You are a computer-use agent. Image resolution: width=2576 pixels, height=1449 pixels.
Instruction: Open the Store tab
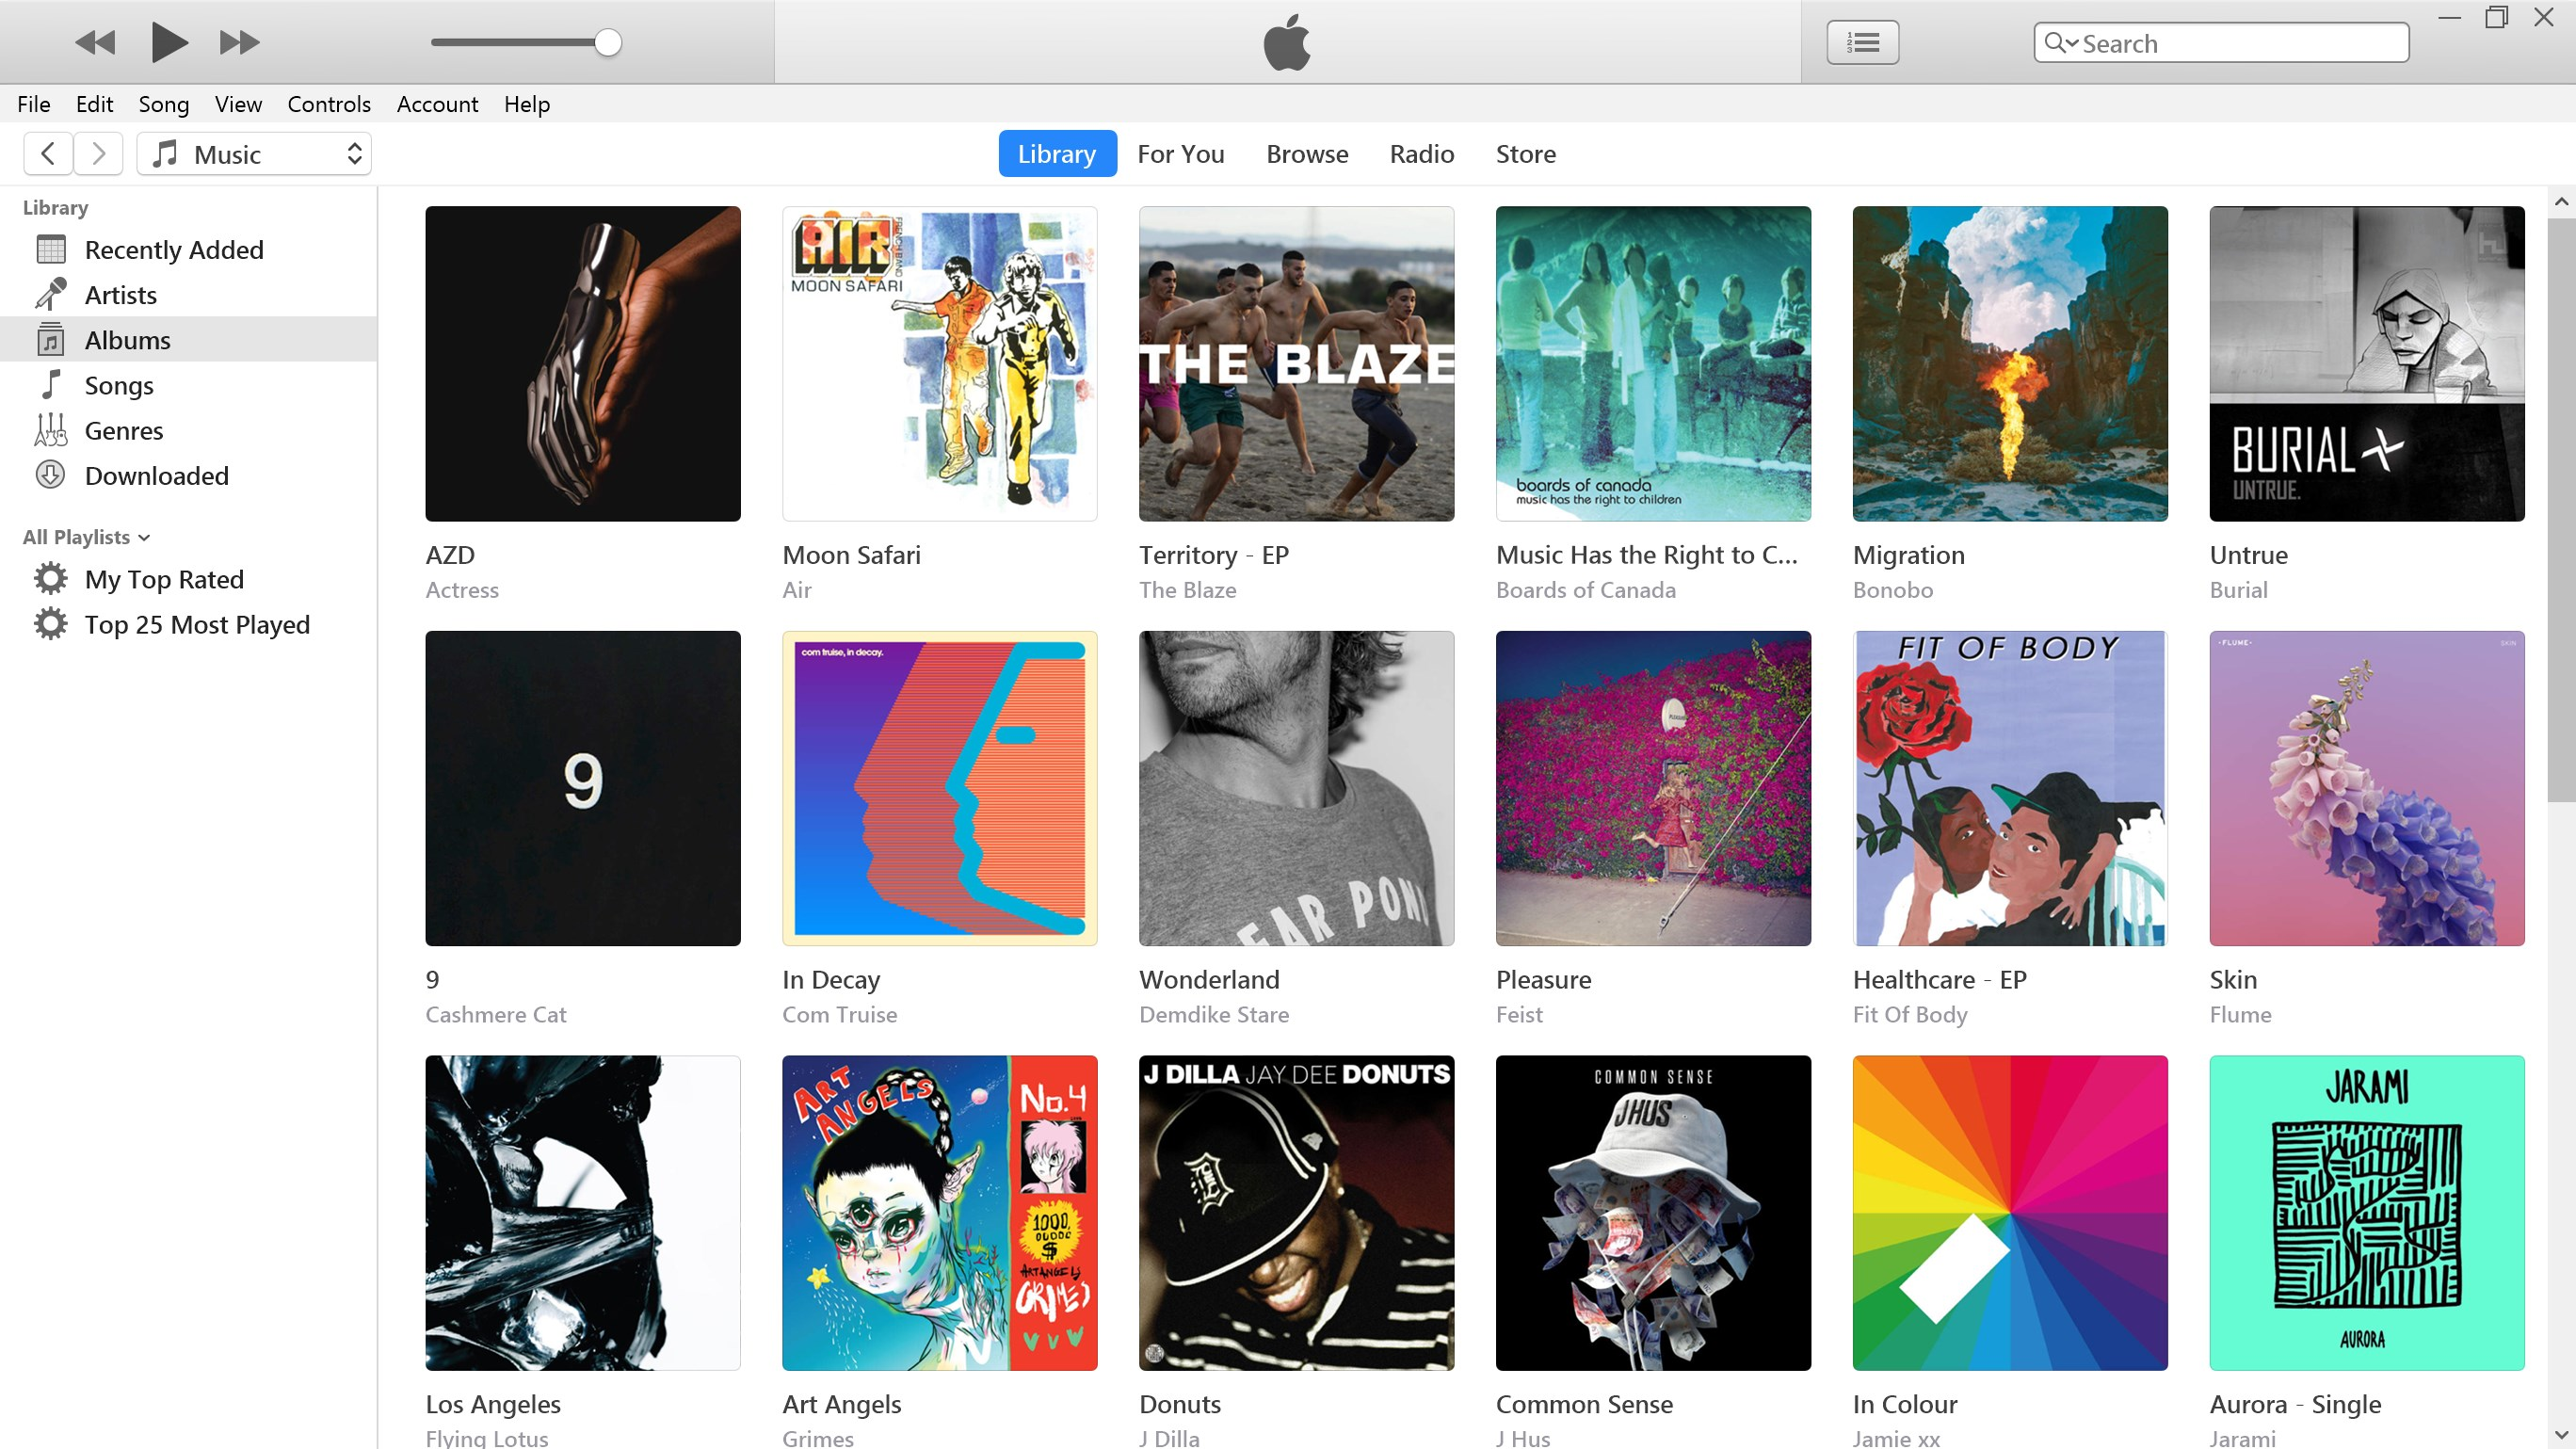1525,153
